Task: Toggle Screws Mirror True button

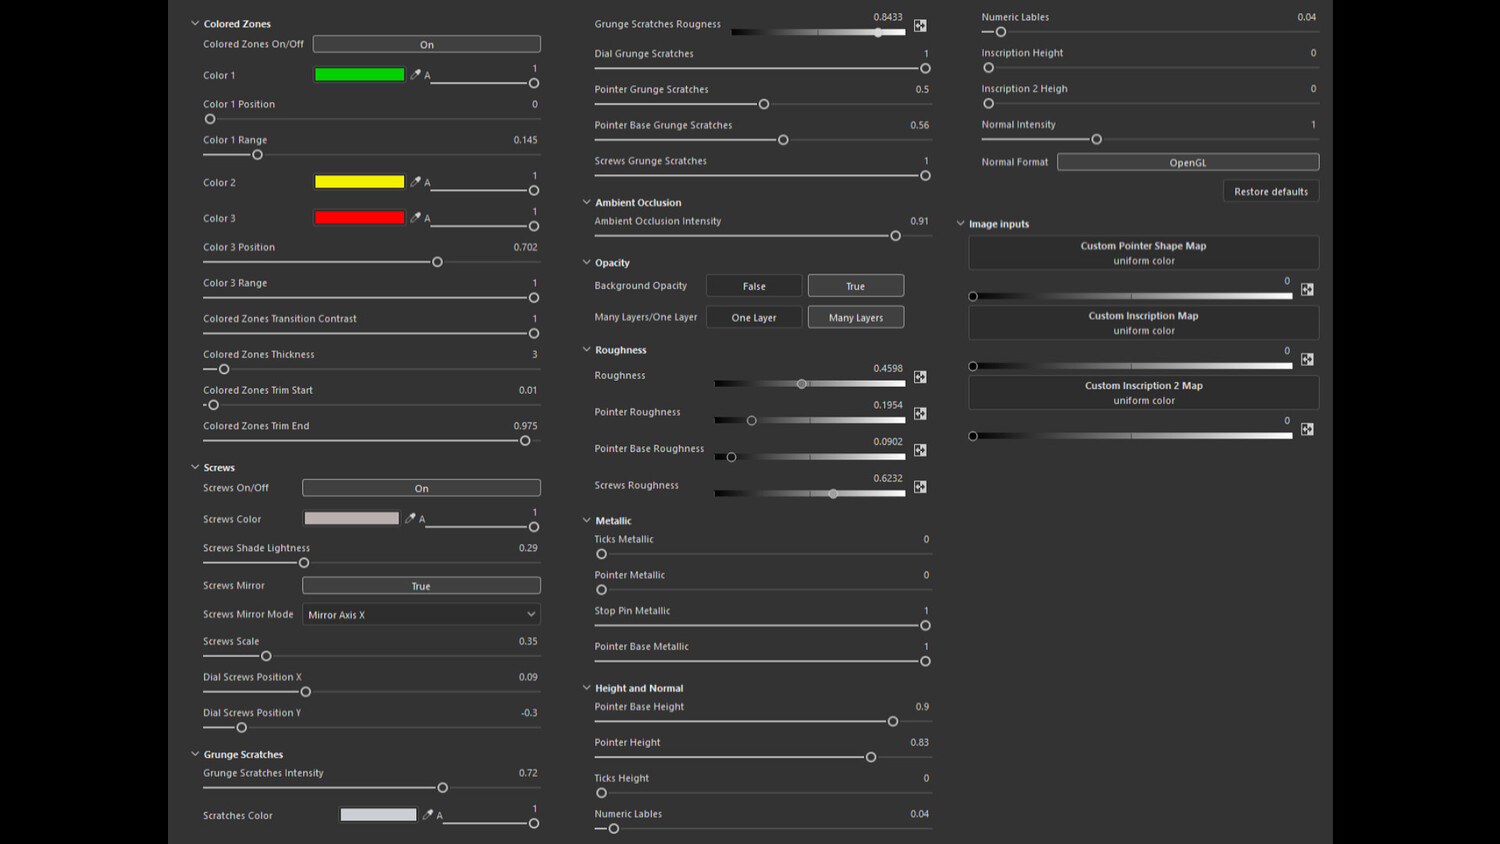Action: point(421,586)
